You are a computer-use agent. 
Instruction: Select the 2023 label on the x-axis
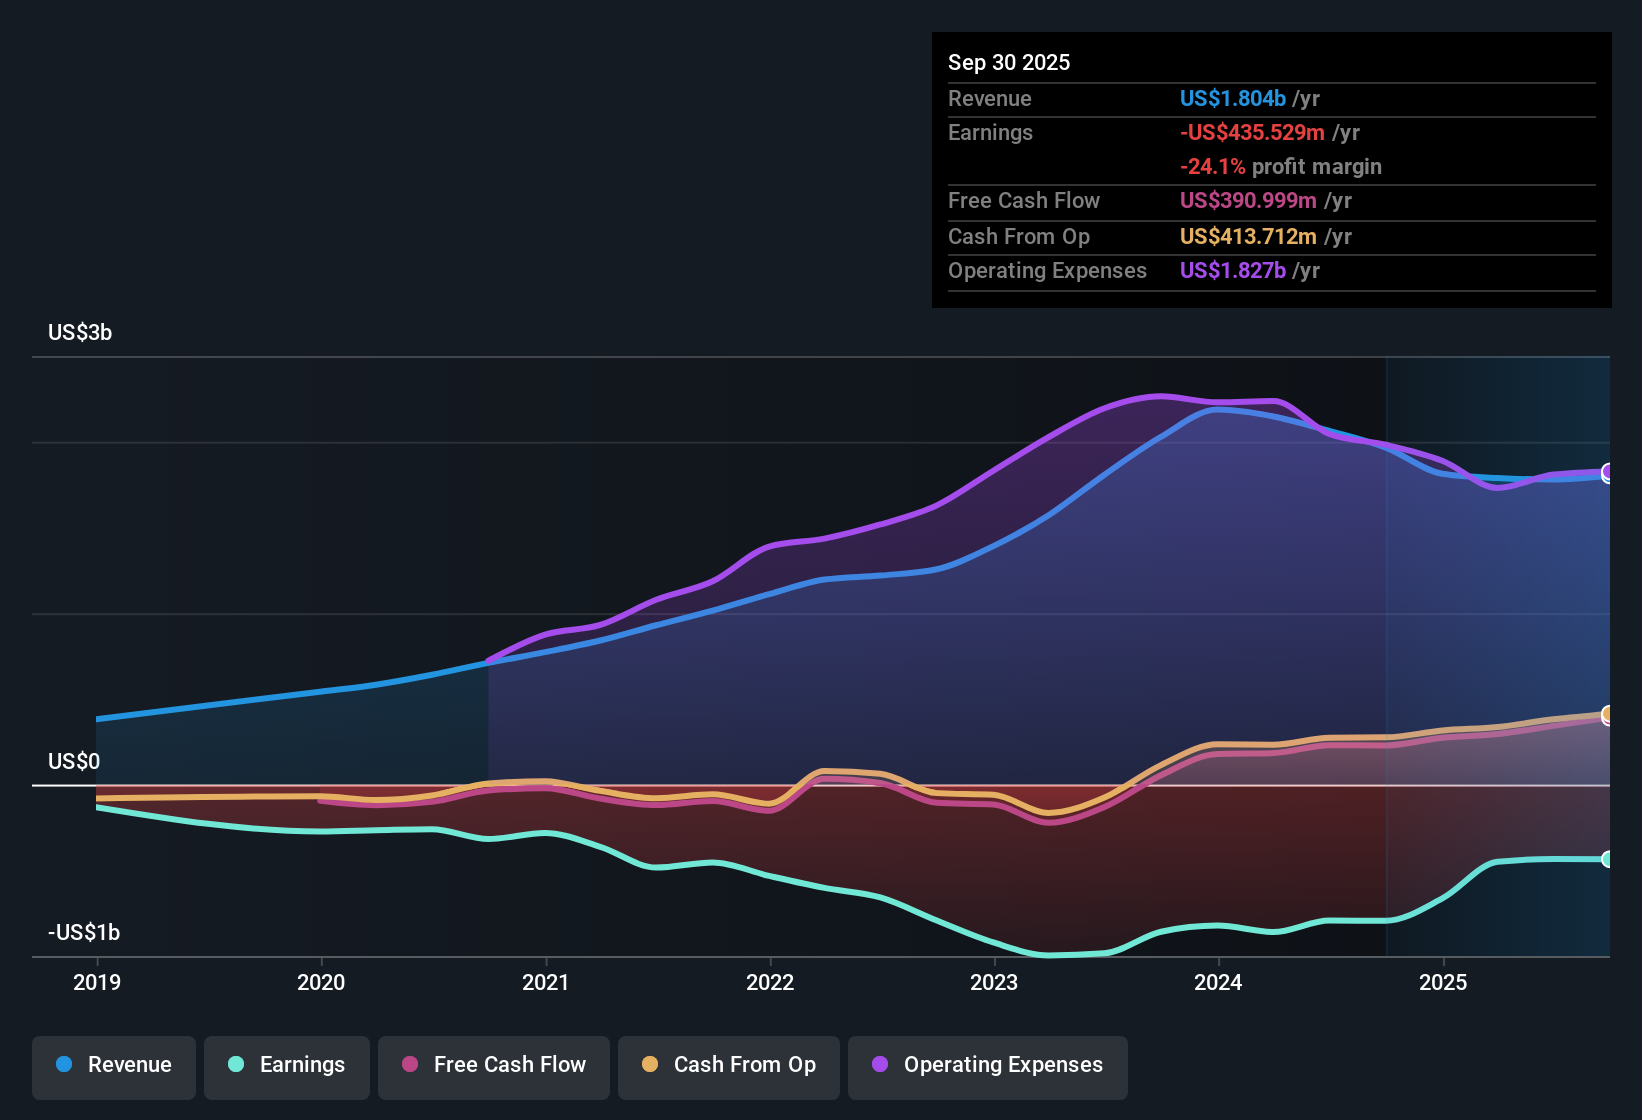click(994, 983)
